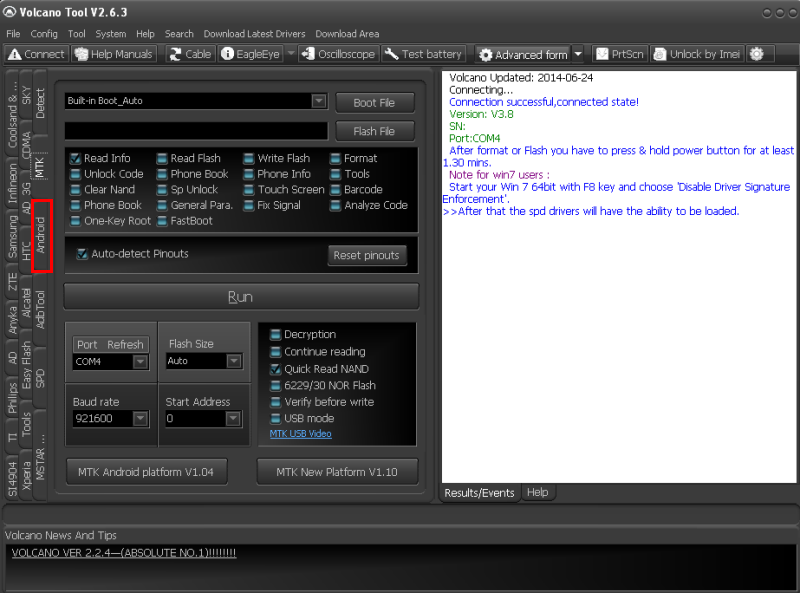Open the Baud rate 921600 dropdown

coord(140,419)
